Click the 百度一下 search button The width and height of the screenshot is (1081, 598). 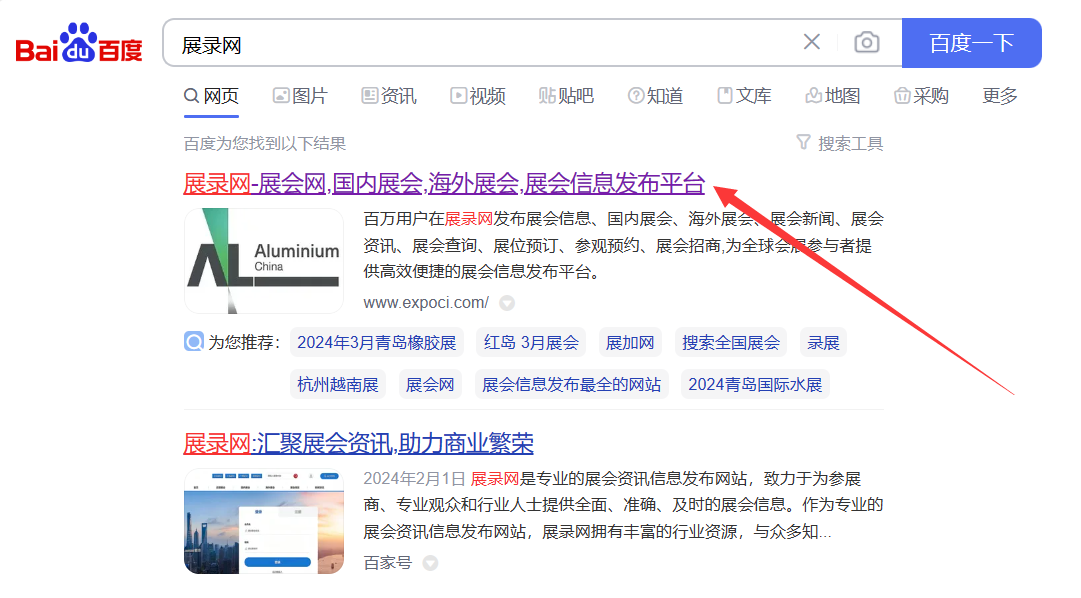point(971,43)
